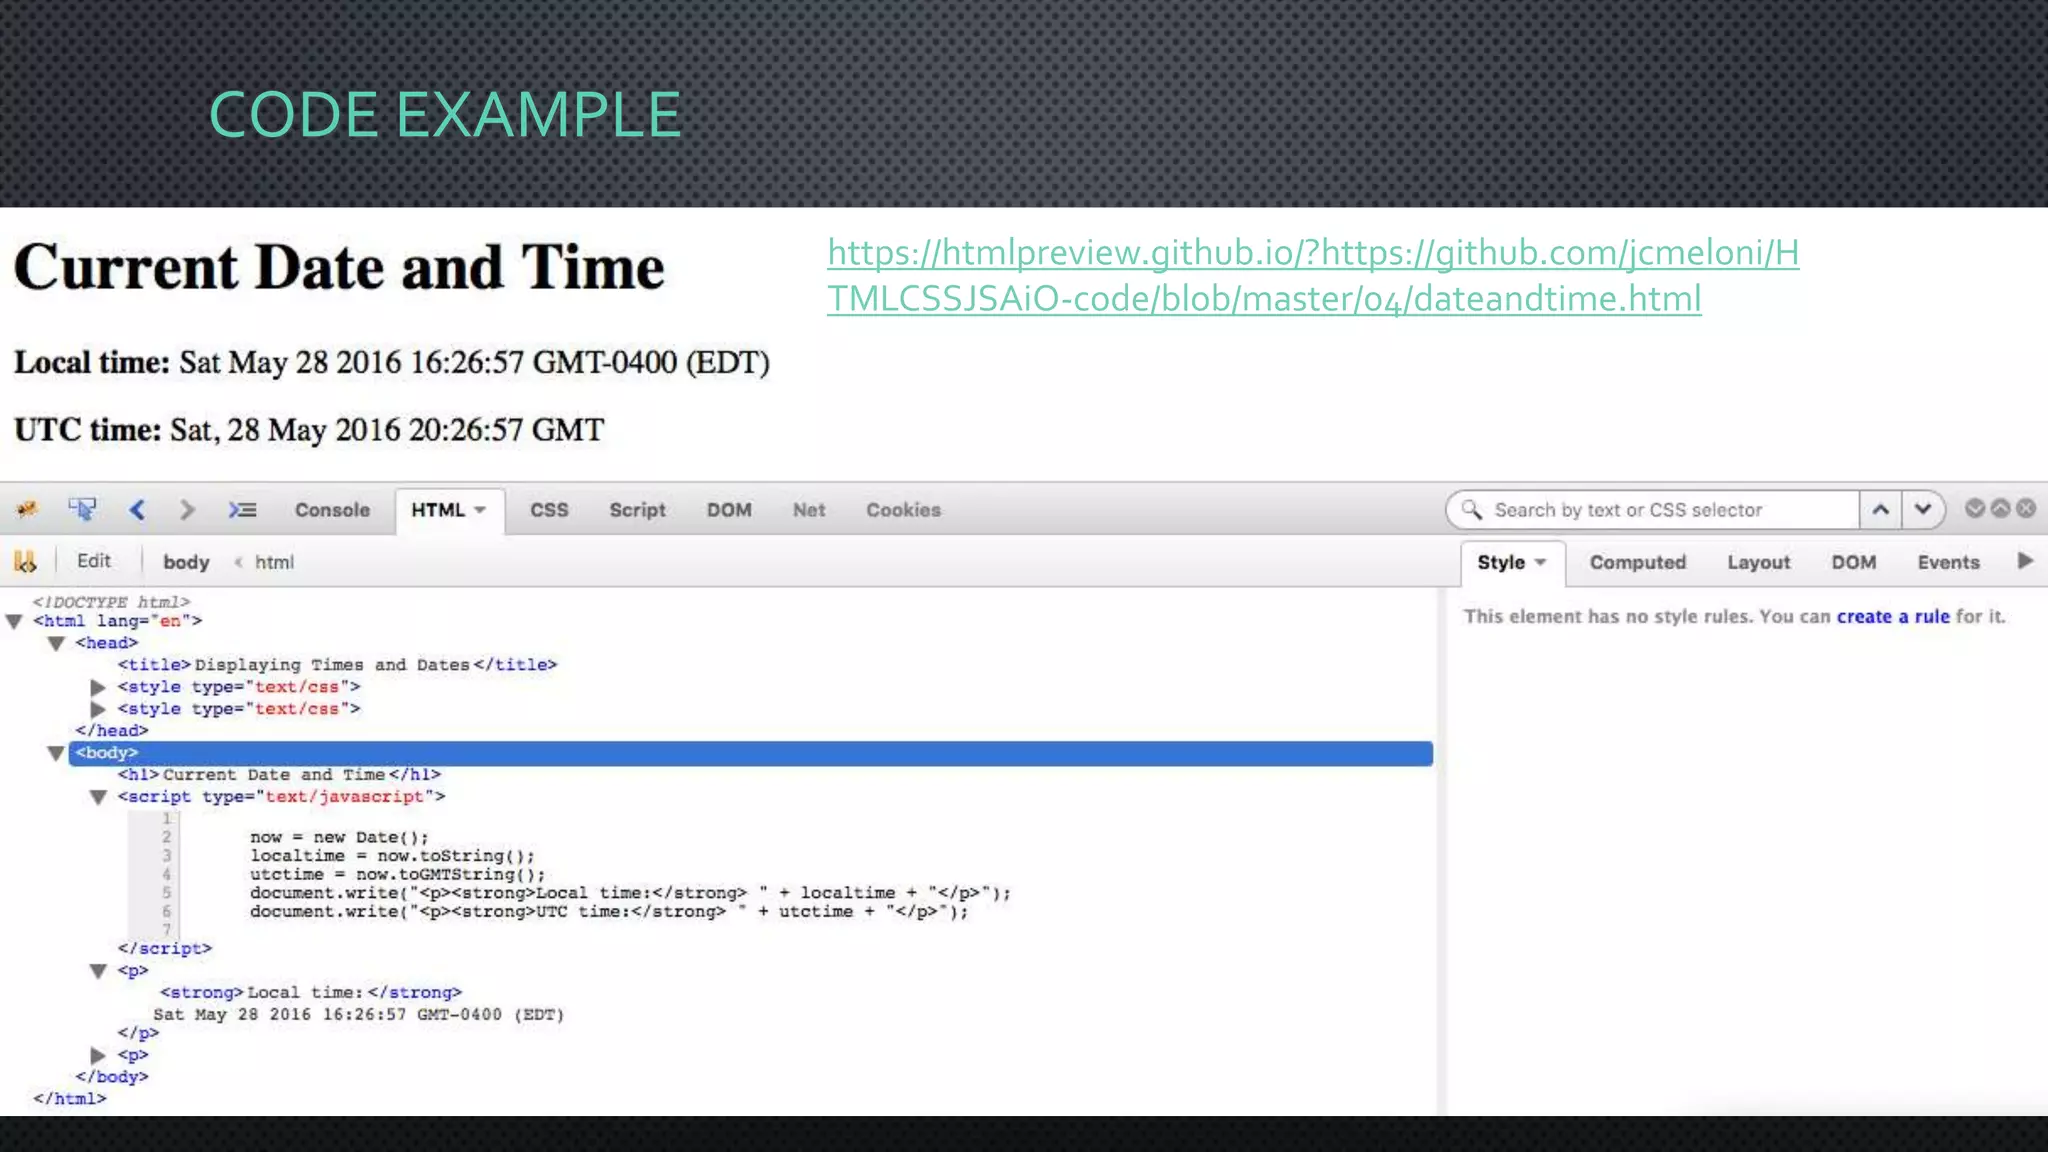Image resolution: width=2048 pixels, height=1152 pixels.
Task: Click the closing /html tag
Action: [x=69, y=1099]
